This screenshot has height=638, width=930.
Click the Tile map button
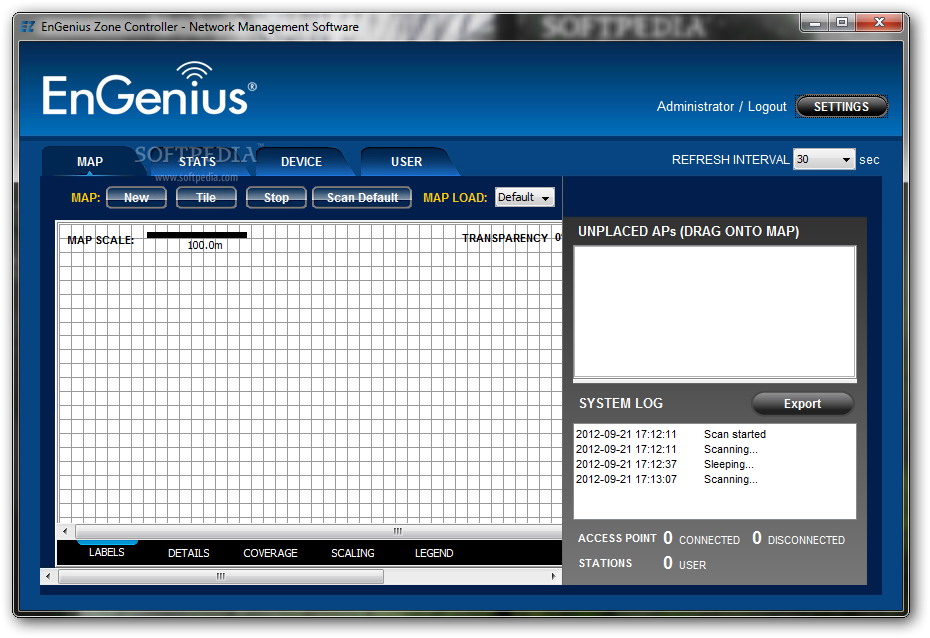click(206, 197)
